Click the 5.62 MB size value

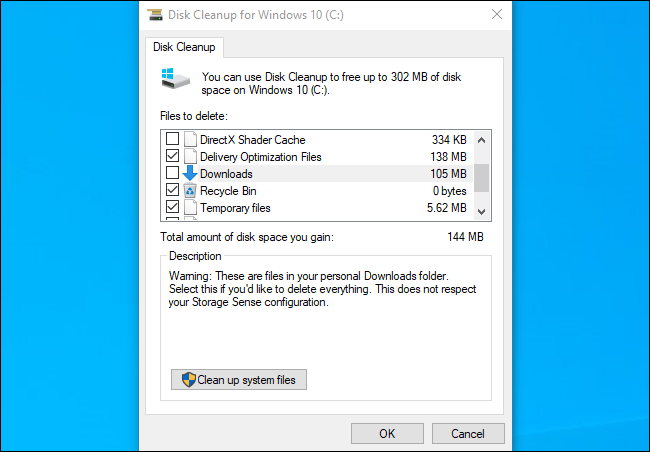[x=446, y=208]
